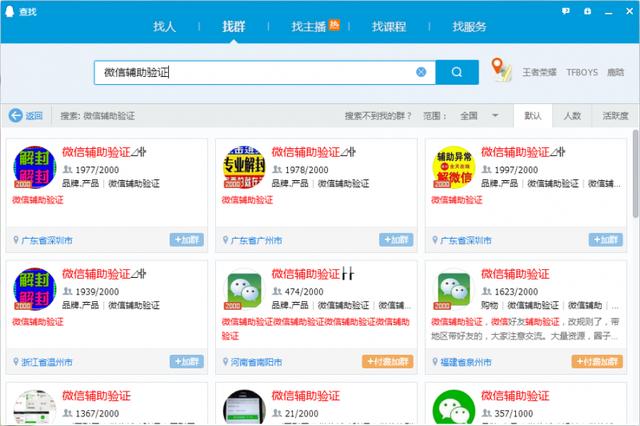640x426 pixels.
Task: Open group title in 357/1000 card
Action: 515,395
